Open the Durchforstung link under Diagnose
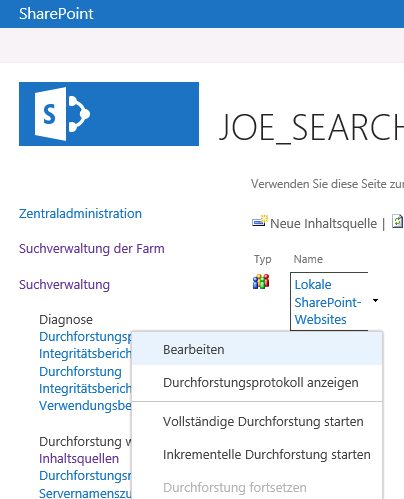404x499 pixels. coord(80,372)
